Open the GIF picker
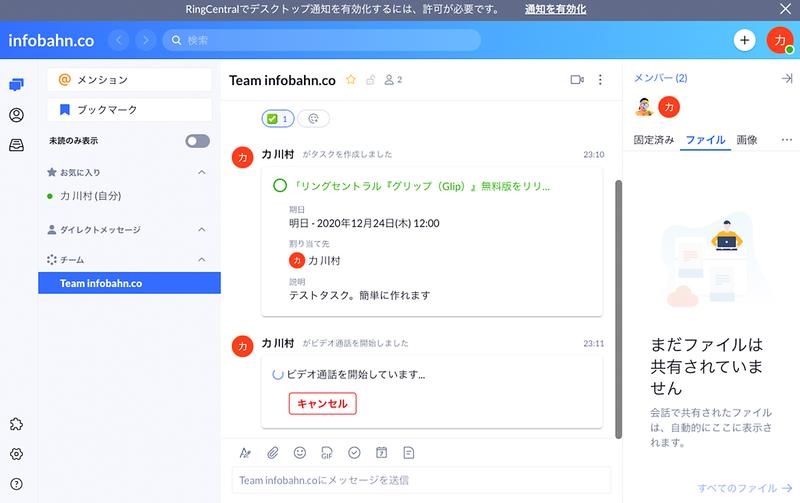Image resolution: width=800 pixels, height=503 pixels. click(327, 453)
